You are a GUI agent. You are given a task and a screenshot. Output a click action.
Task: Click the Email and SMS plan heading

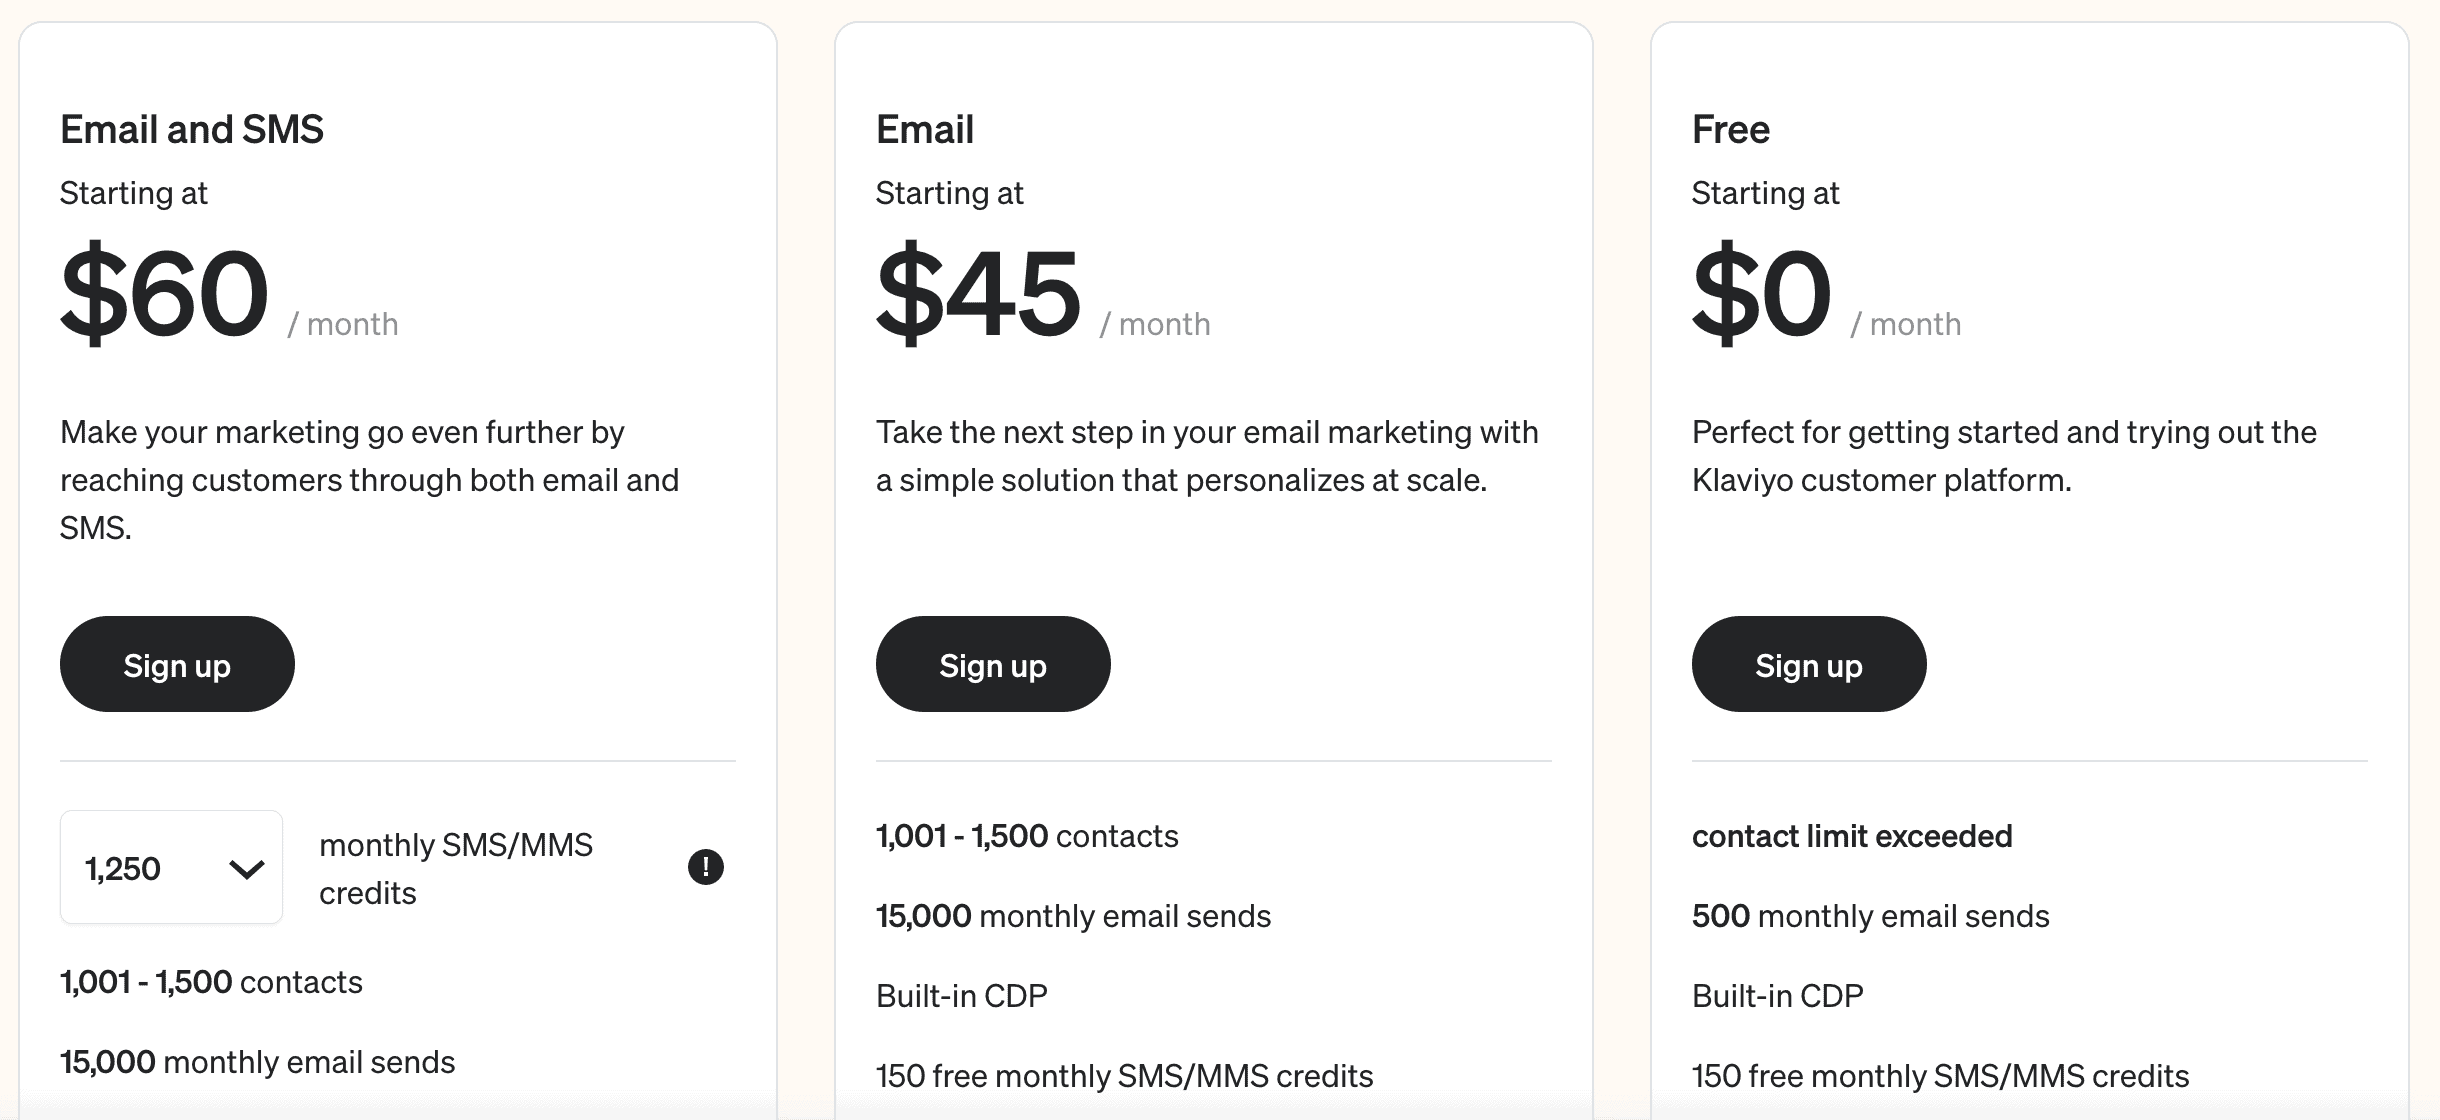(x=192, y=130)
